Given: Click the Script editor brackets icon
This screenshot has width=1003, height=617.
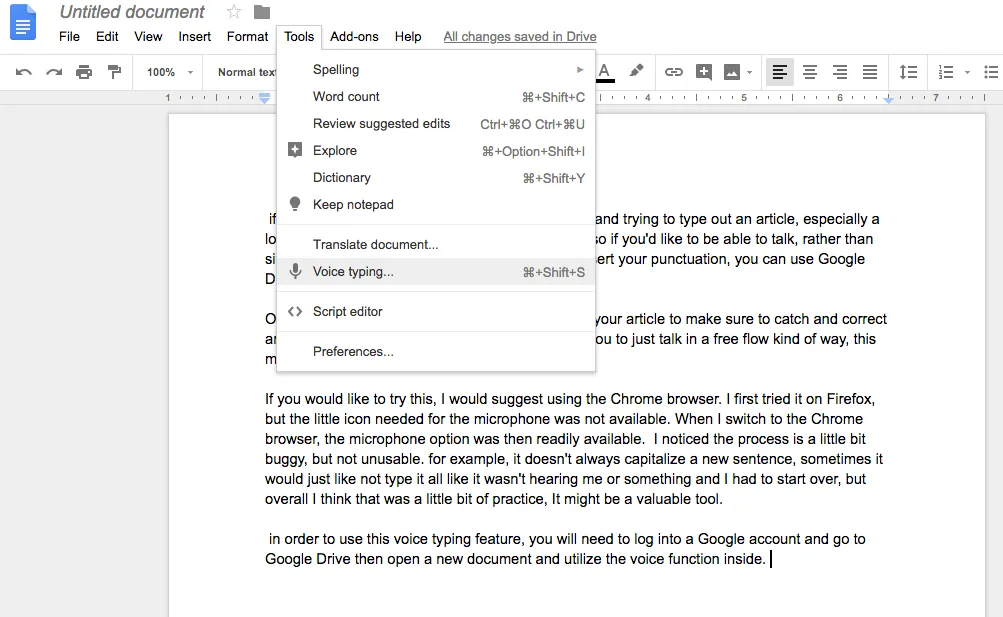Looking at the screenshot, I should tap(295, 311).
